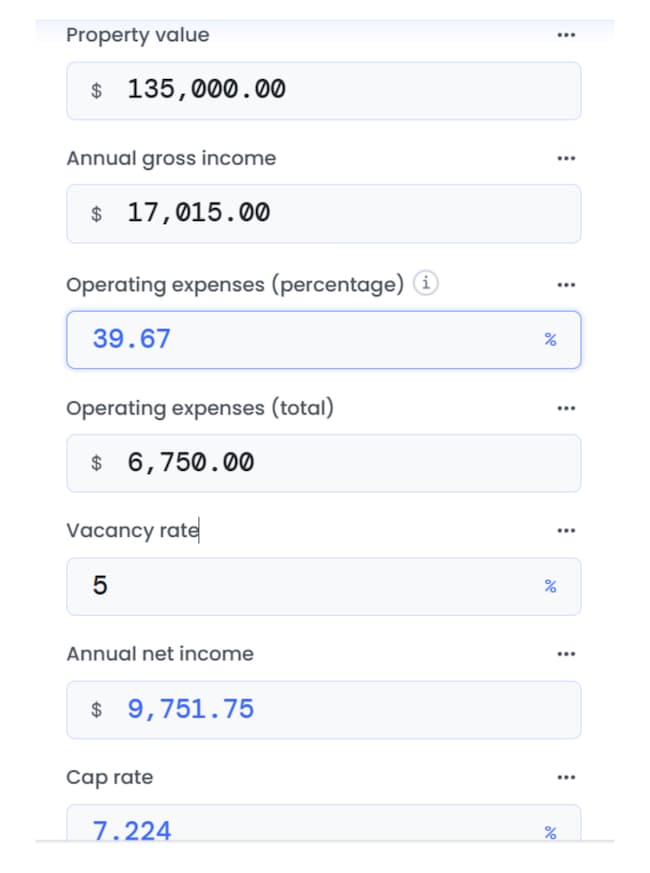Click the Property value input field
The height and width of the screenshot is (873, 650).
(323, 90)
